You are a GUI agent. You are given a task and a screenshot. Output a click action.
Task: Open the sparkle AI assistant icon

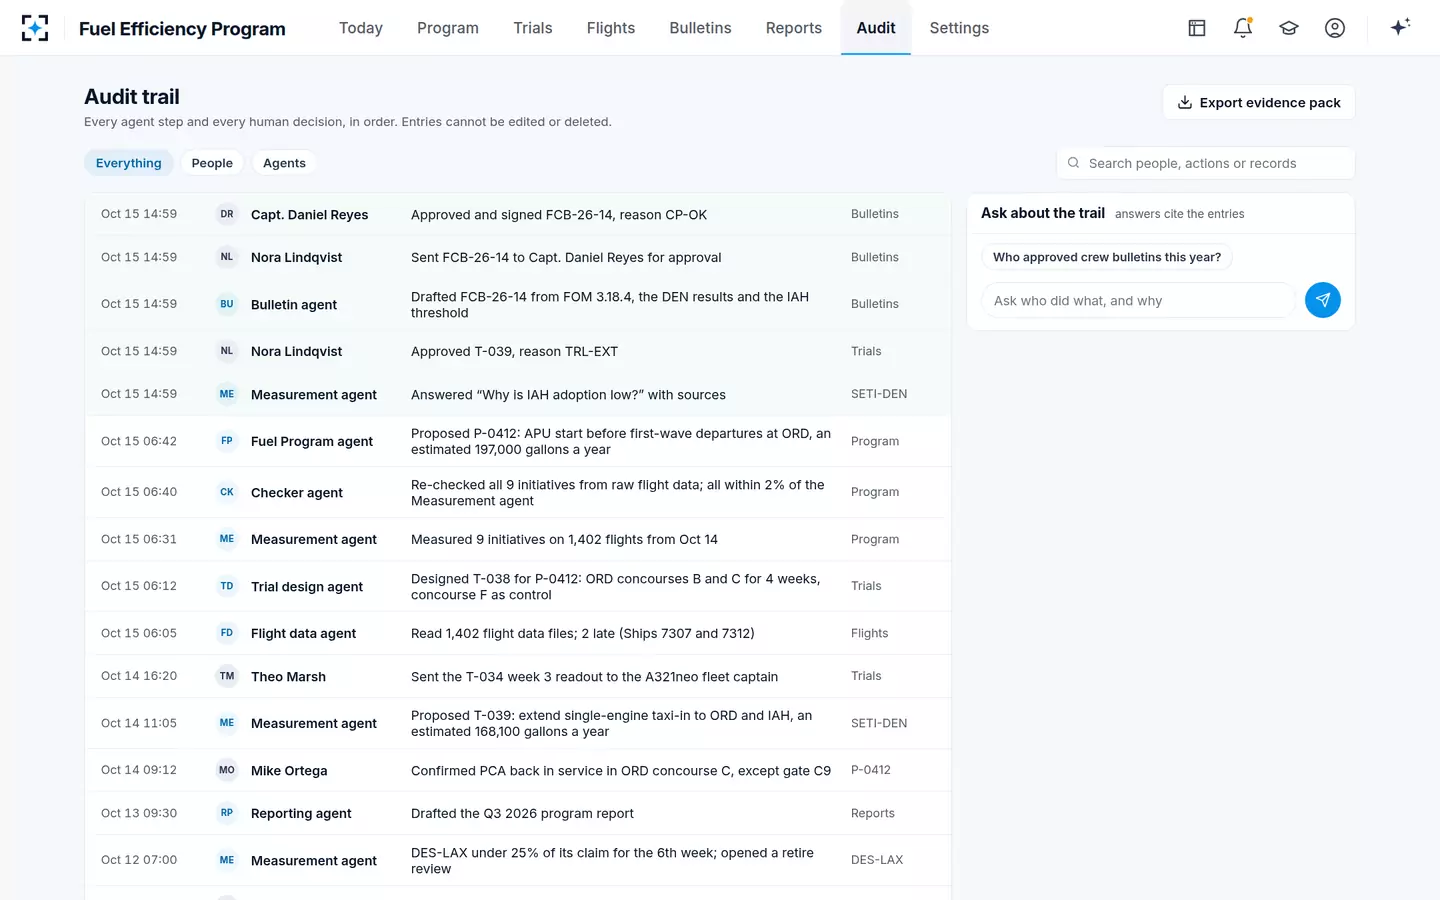pos(1400,27)
